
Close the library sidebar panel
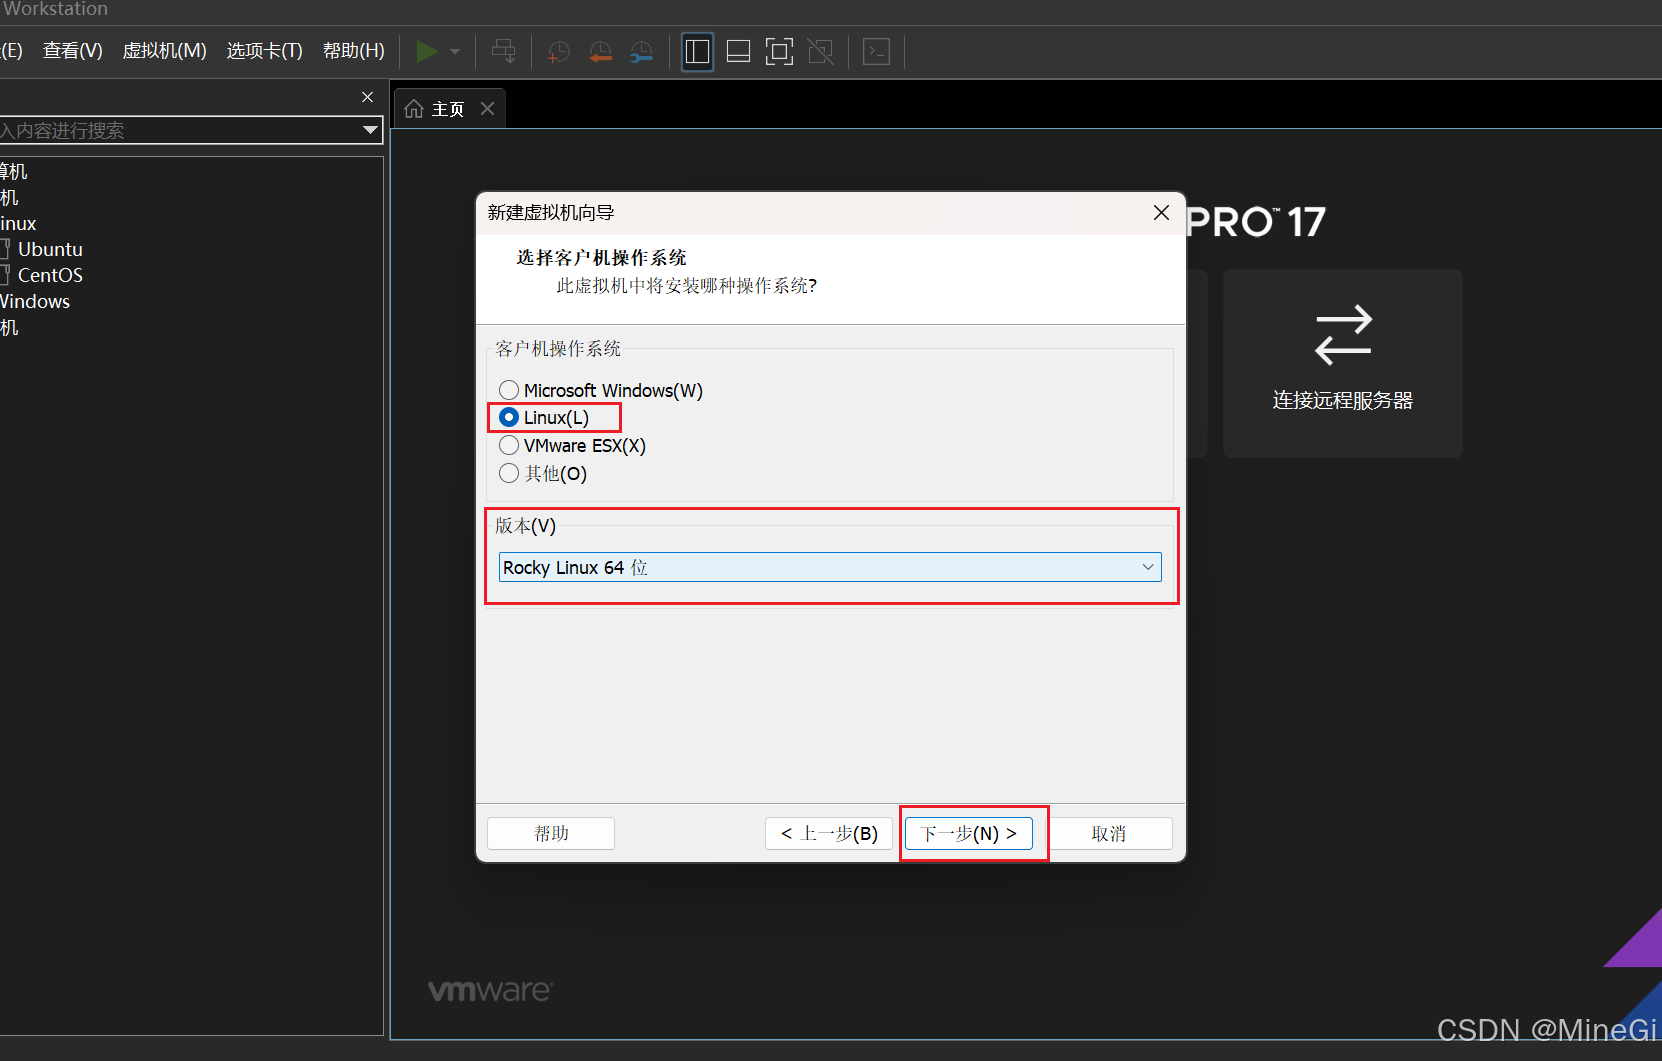pyautogui.click(x=367, y=97)
